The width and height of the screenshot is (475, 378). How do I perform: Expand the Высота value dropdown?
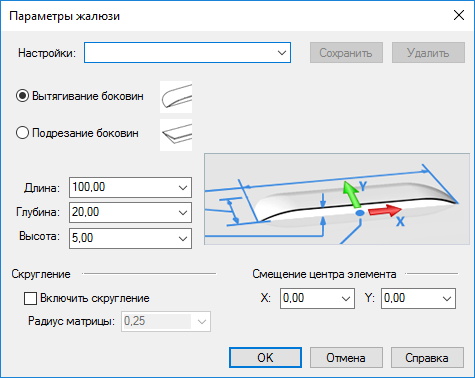[x=183, y=238]
